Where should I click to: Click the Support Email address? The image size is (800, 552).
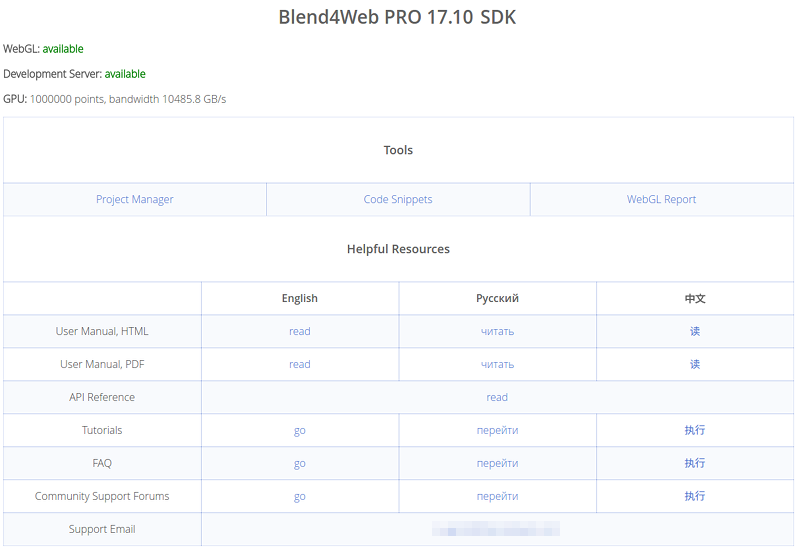point(496,529)
